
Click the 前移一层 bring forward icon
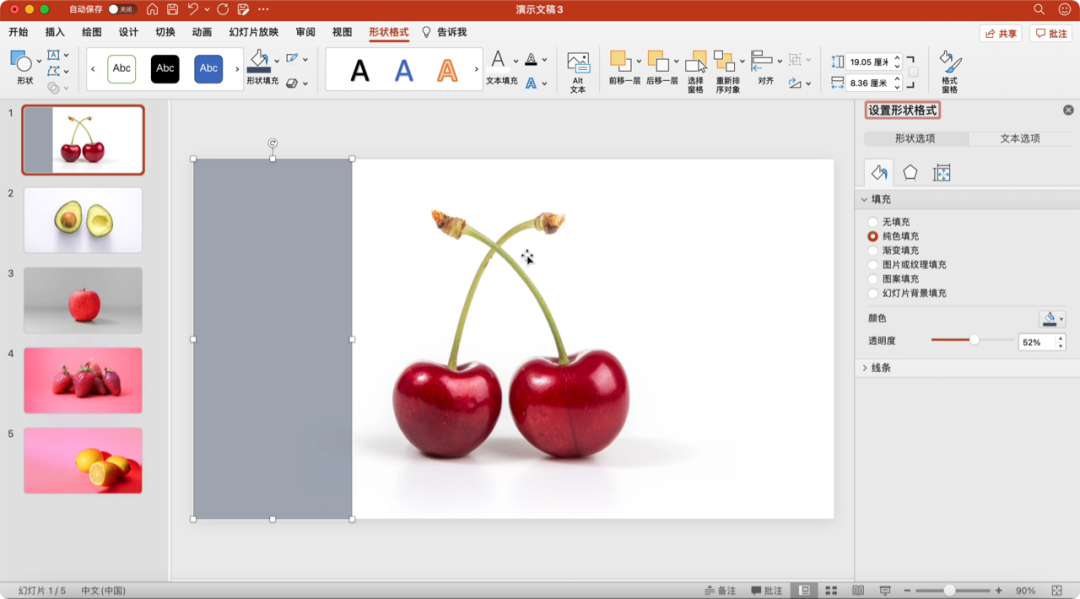[620, 62]
